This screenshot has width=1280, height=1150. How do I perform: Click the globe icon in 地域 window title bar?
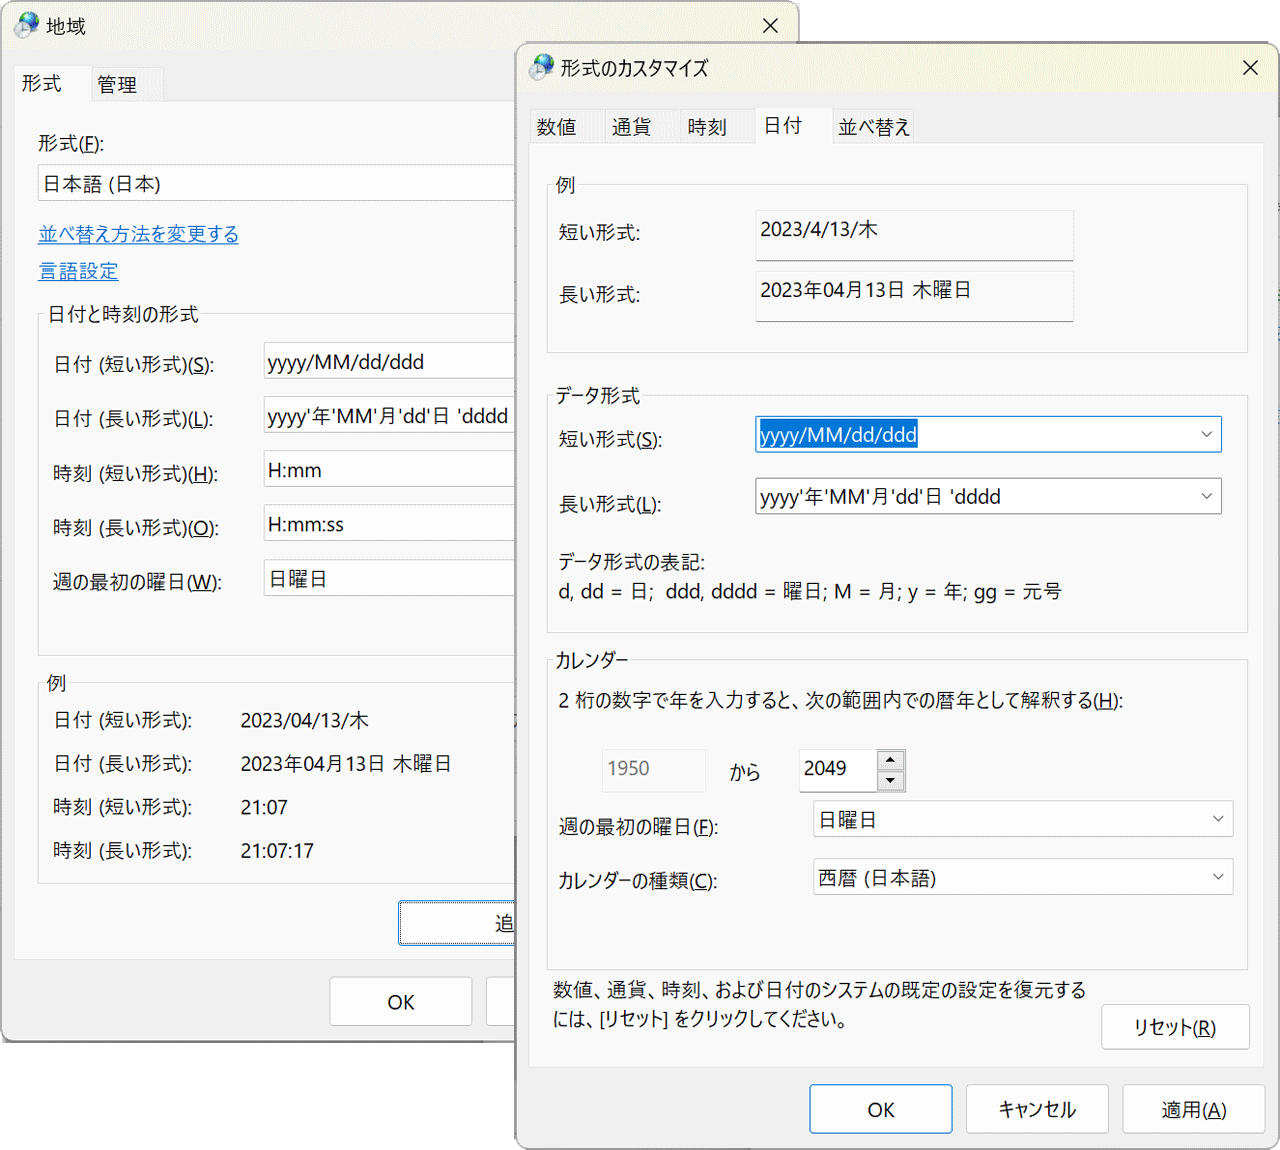tap(27, 25)
